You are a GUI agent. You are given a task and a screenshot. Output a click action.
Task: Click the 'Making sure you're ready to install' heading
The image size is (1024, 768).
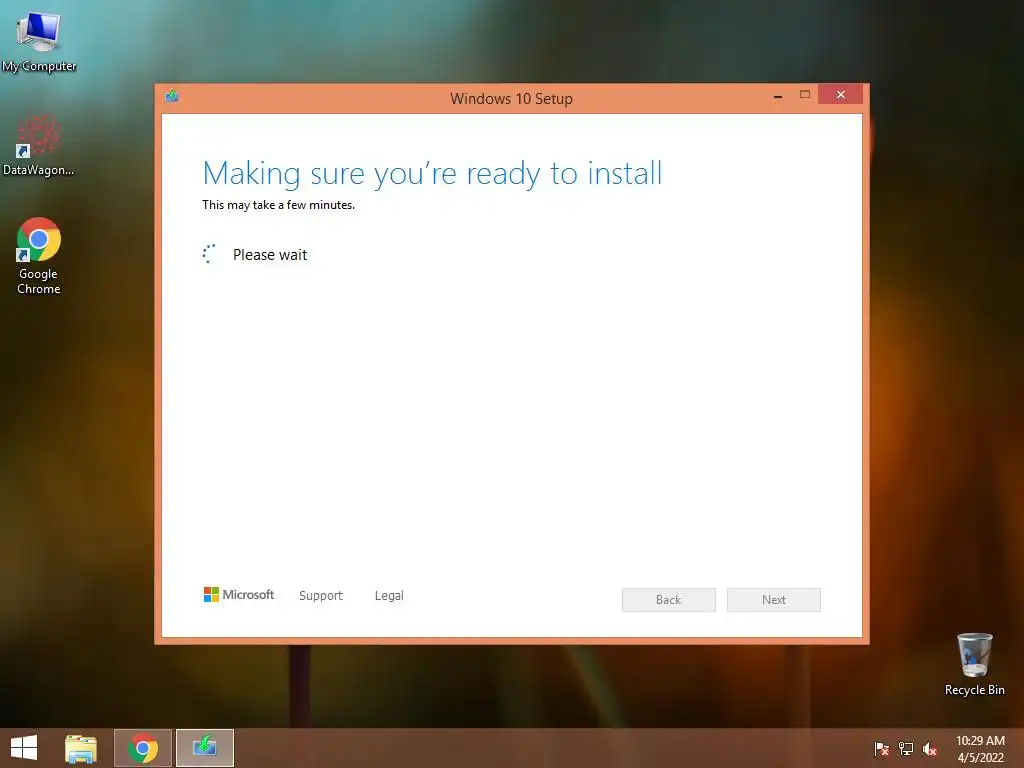432,174
